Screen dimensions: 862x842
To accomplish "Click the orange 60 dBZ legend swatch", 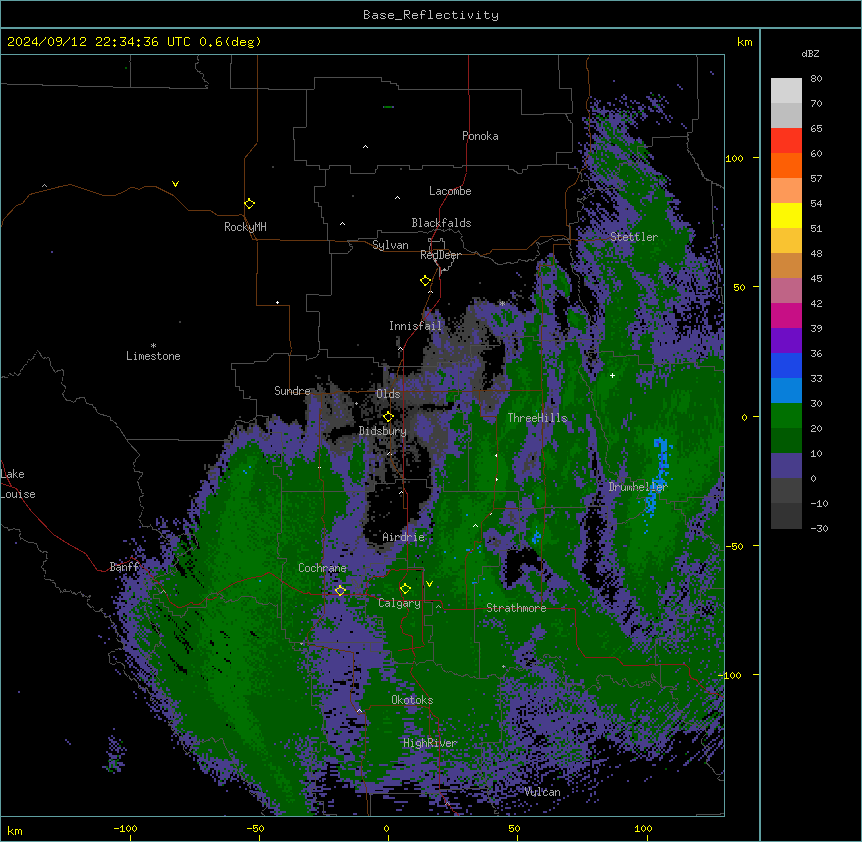I will (x=786, y=165).
